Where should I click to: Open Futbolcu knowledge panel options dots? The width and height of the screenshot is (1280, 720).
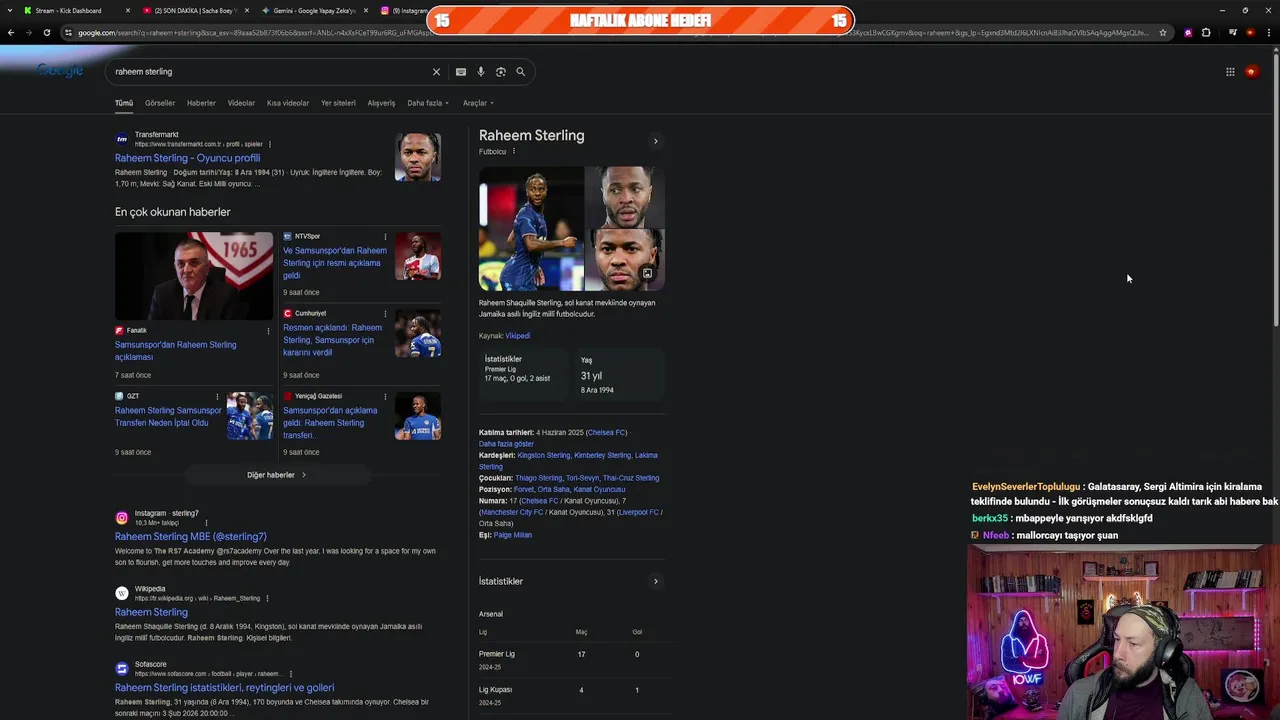click(x=514, y=152)
